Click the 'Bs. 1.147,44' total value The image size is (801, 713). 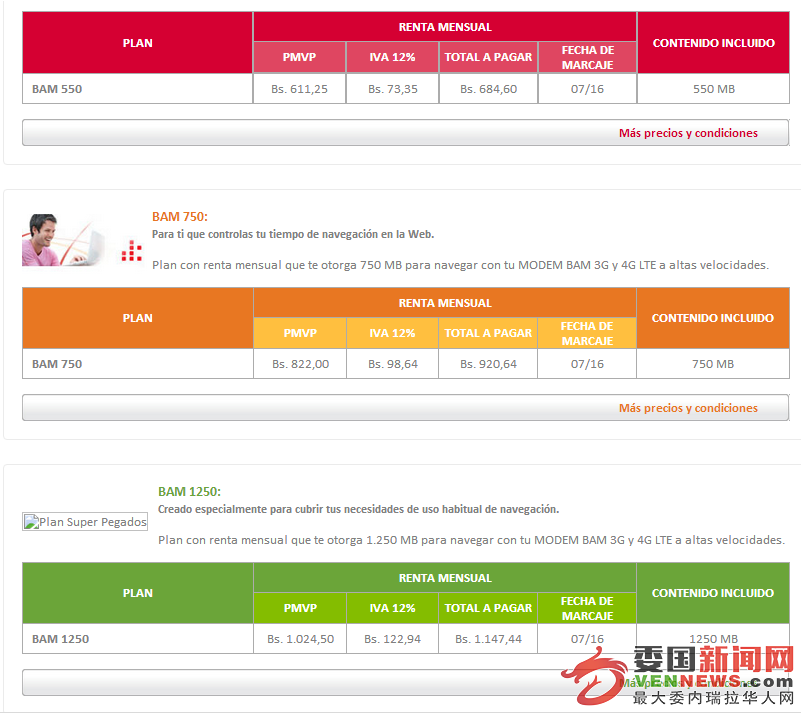point(488,639)
